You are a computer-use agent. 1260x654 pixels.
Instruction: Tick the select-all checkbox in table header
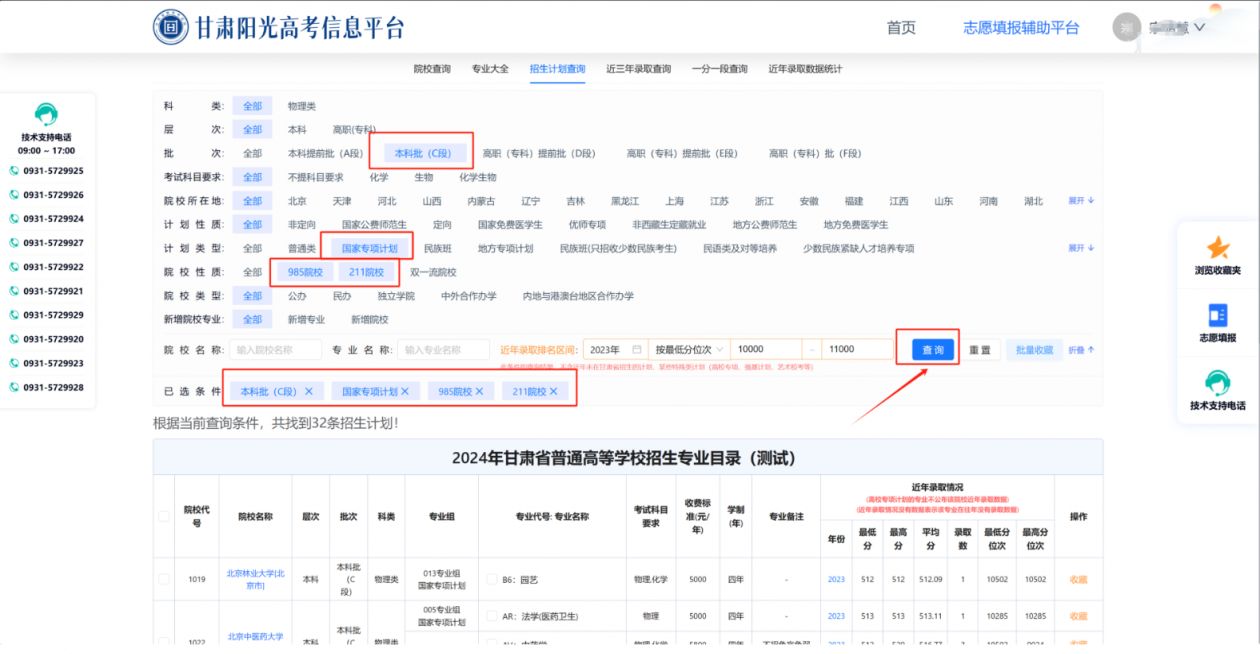tap(164, 516)
